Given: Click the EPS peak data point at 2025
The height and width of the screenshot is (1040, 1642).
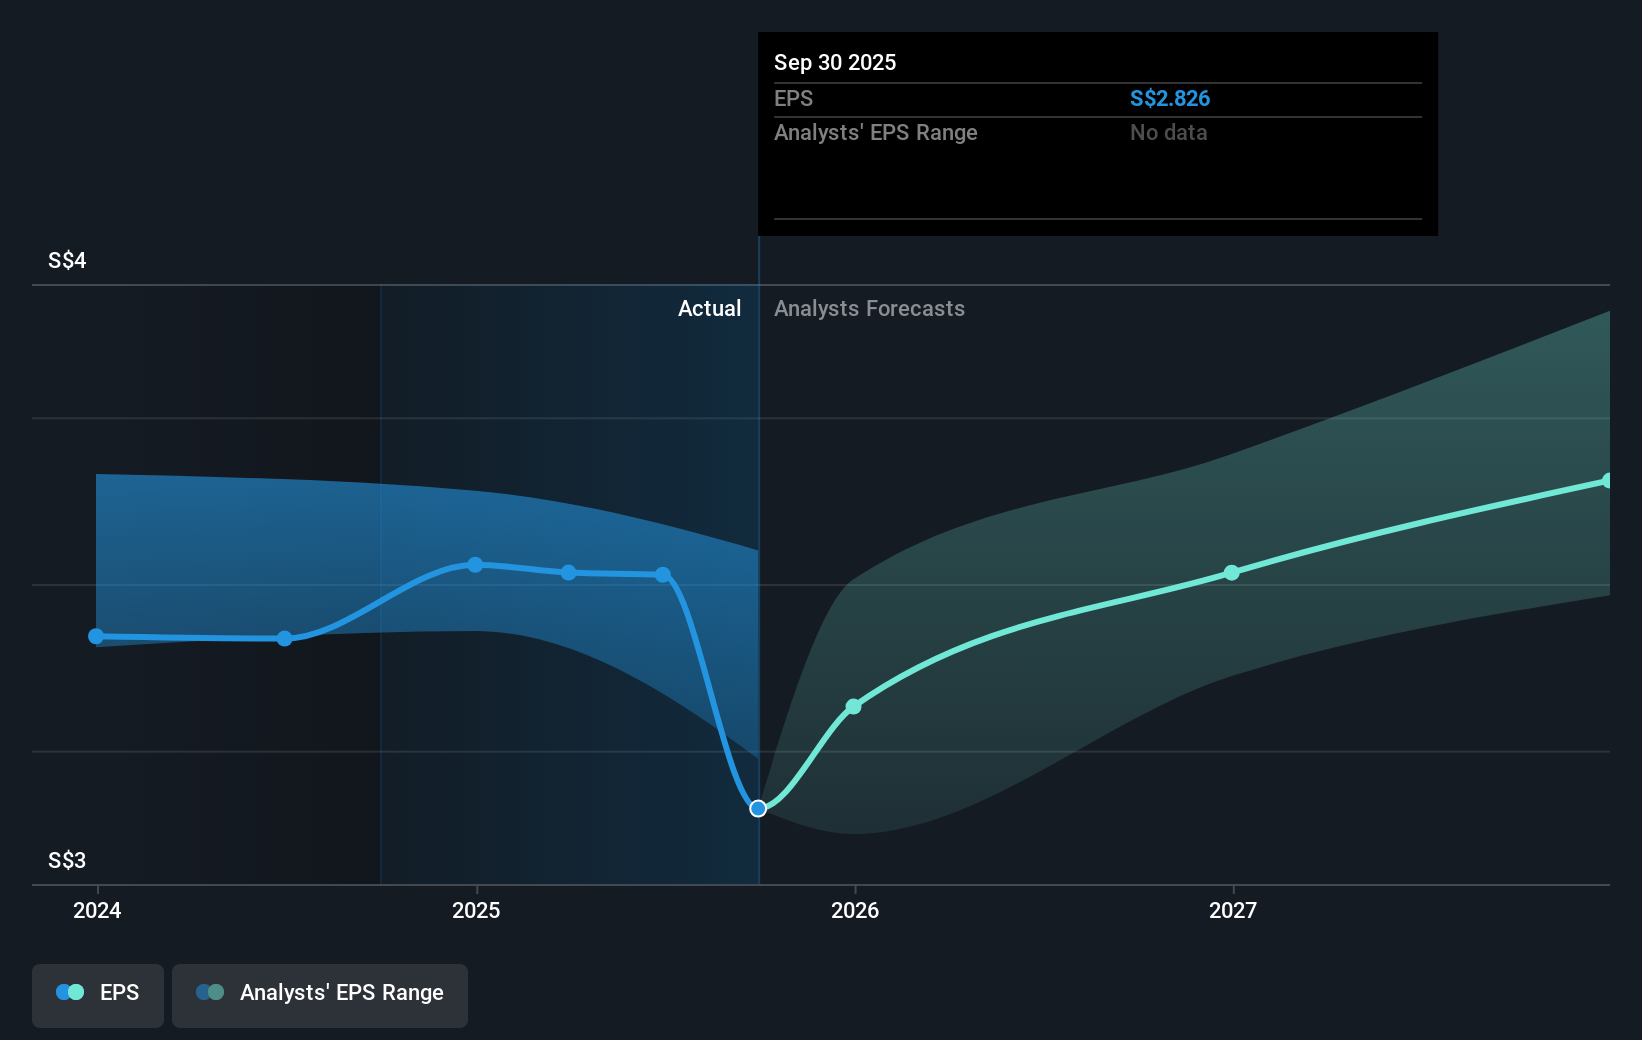Looking at the screenshot, I should 475,565.
